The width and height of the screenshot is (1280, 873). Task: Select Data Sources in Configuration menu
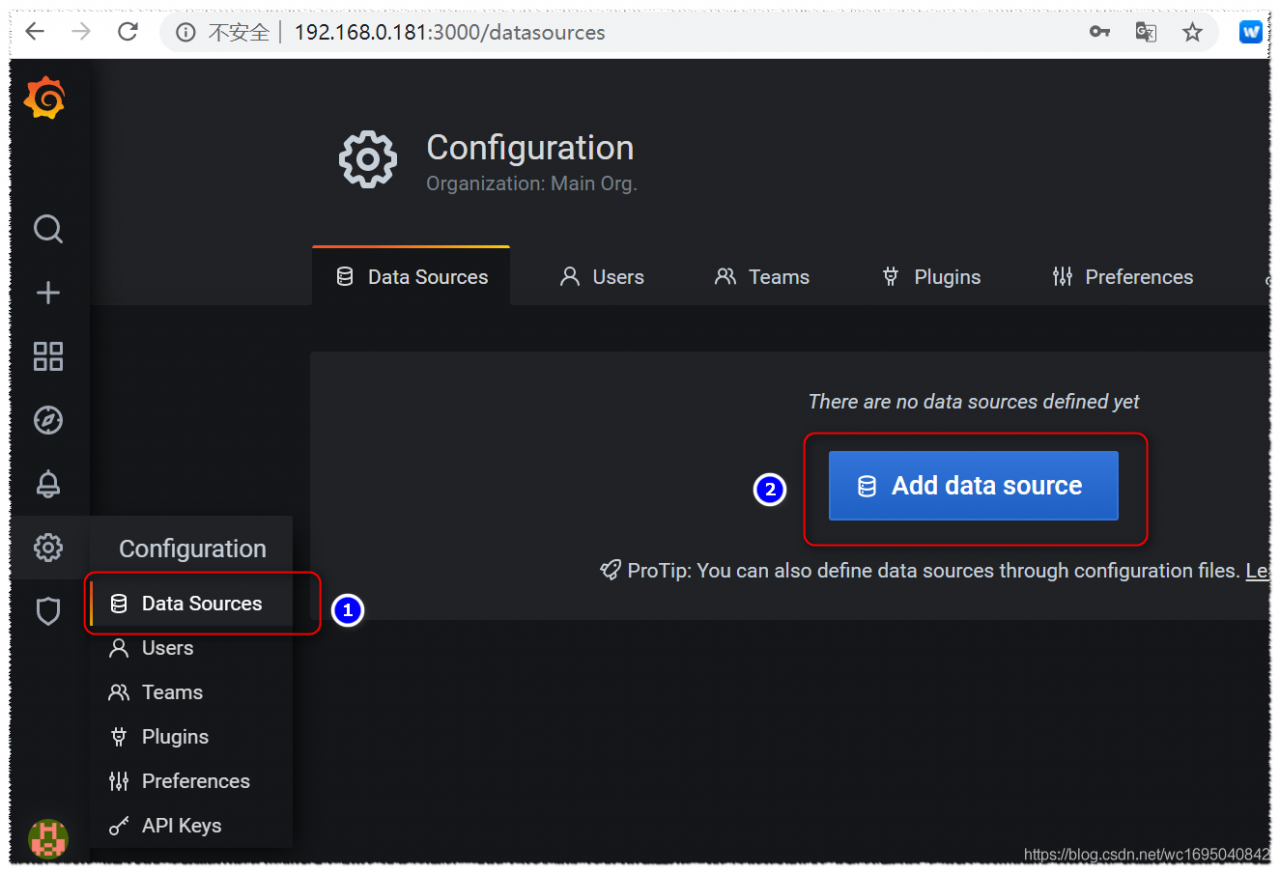pyautogui.click(x=201, y=604)
